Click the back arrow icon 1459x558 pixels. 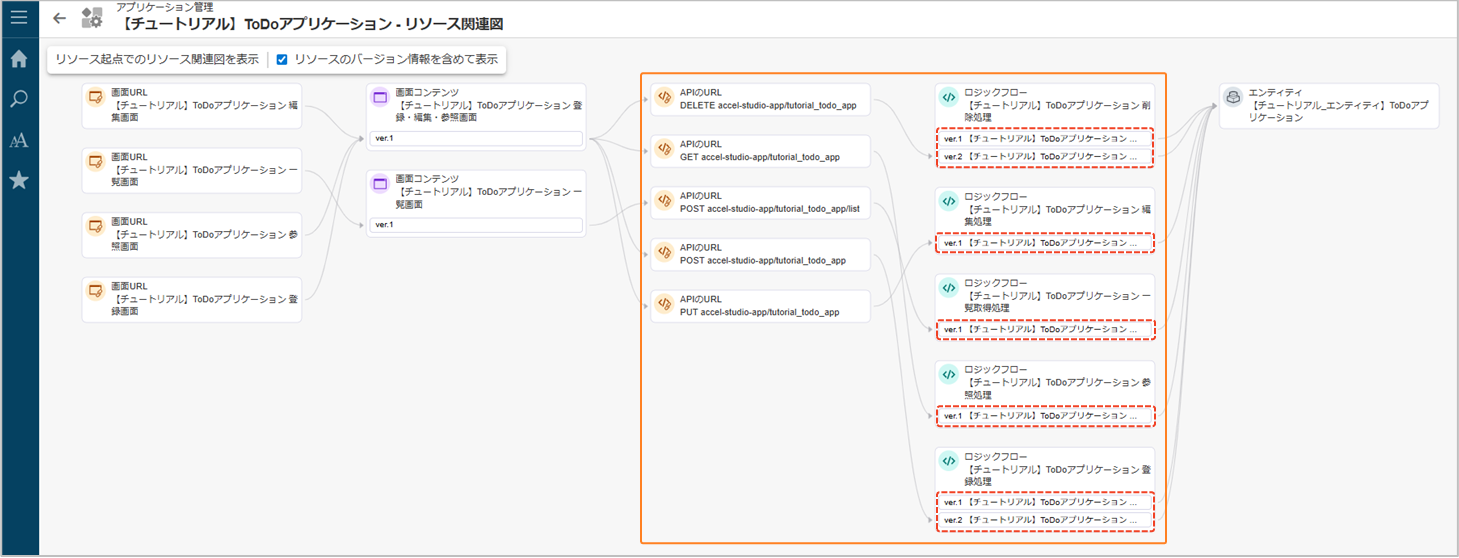tap(59, 19)
